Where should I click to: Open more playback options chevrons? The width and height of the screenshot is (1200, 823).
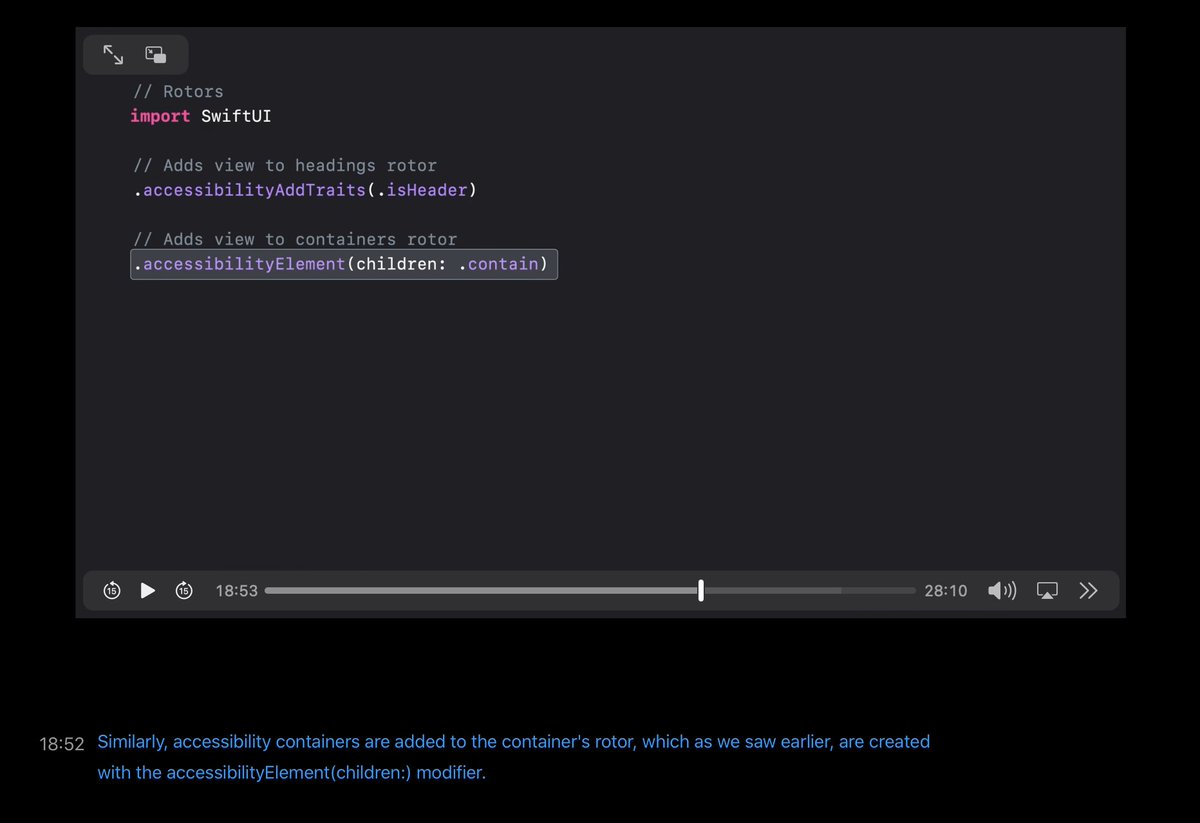[x=1089, y=591]
